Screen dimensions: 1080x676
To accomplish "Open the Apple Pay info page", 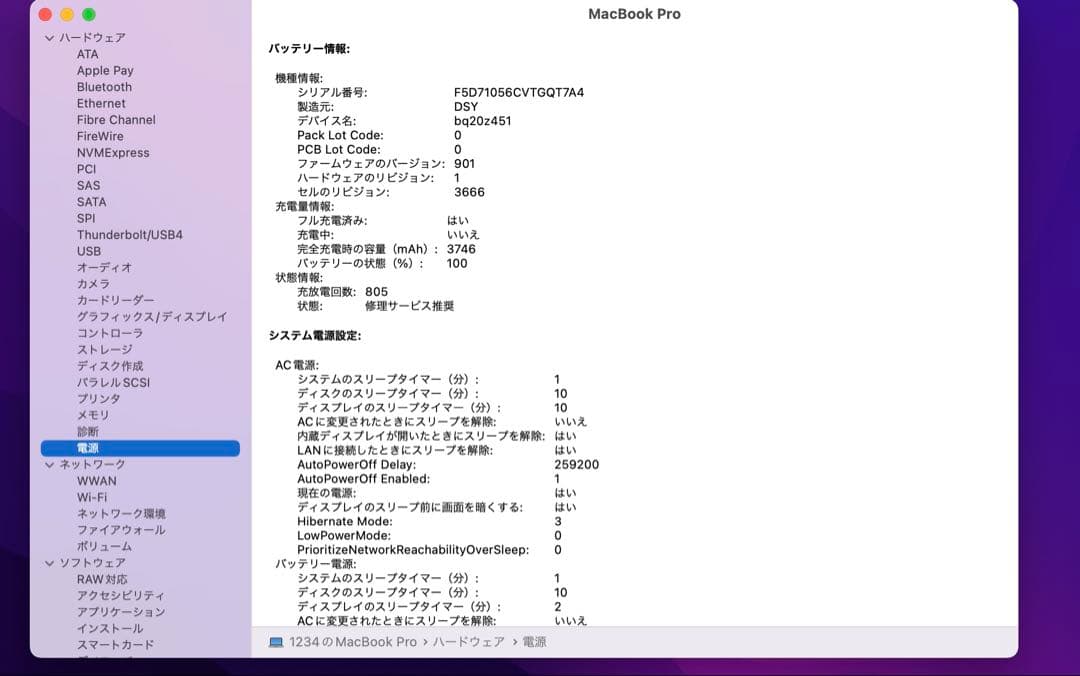I will (x=103, y=70).
